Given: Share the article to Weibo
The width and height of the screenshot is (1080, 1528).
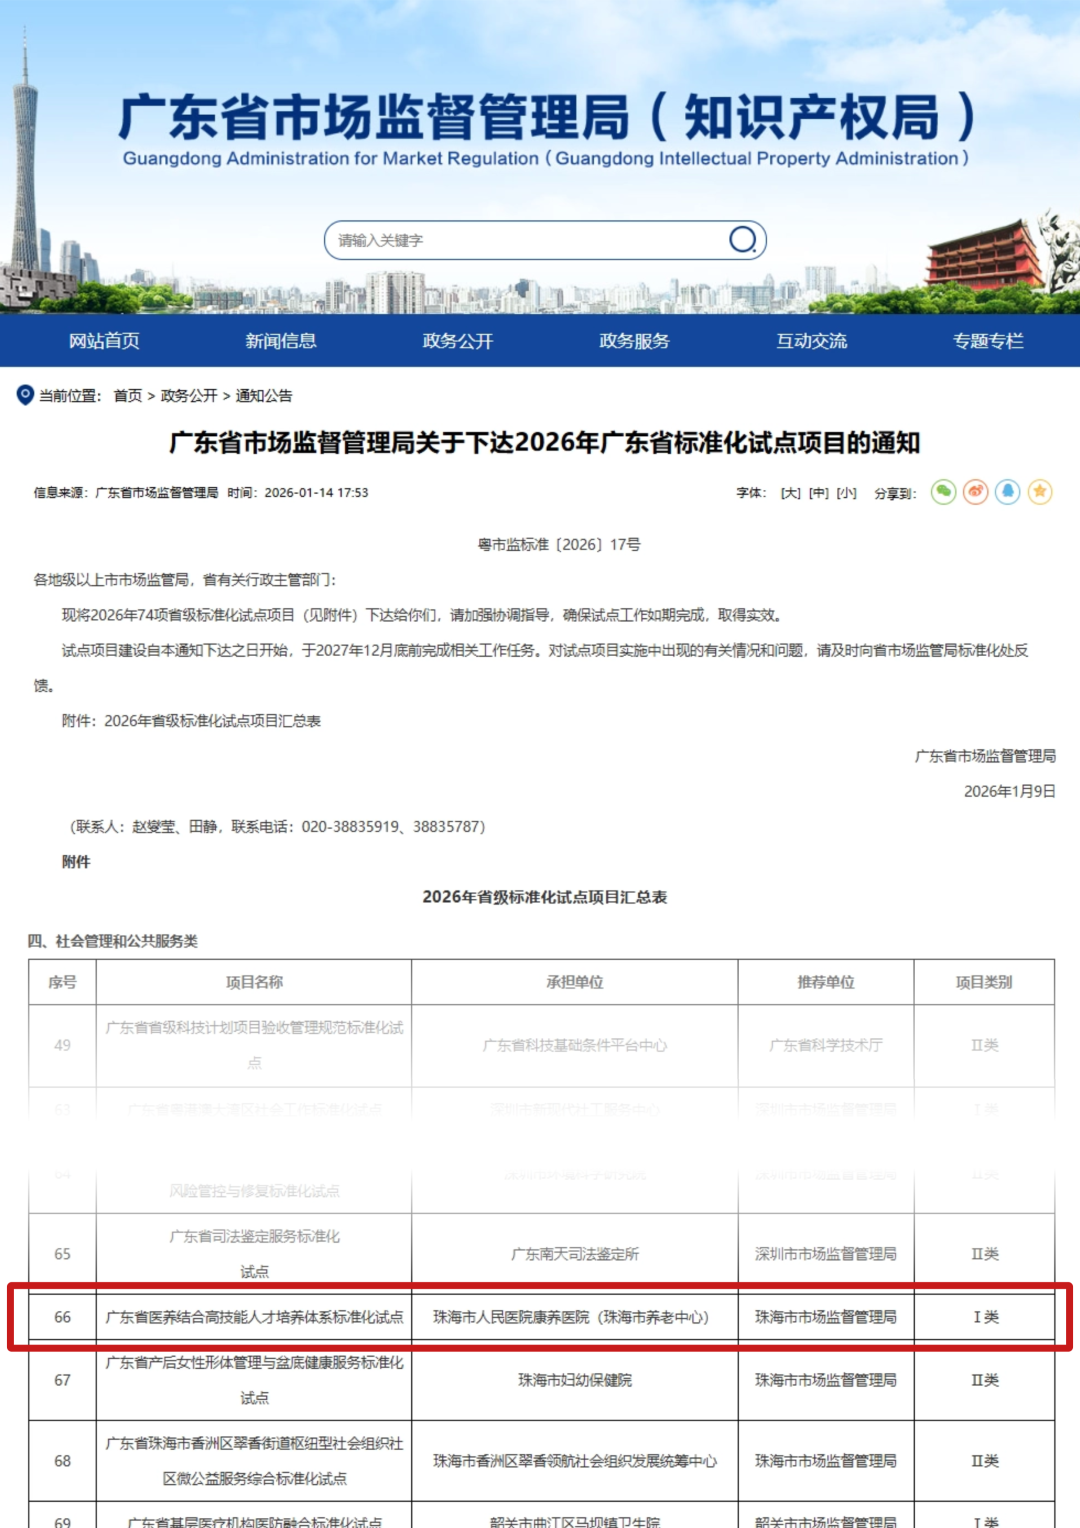Looking at the screenshot, I should click(x=975, y=493).
